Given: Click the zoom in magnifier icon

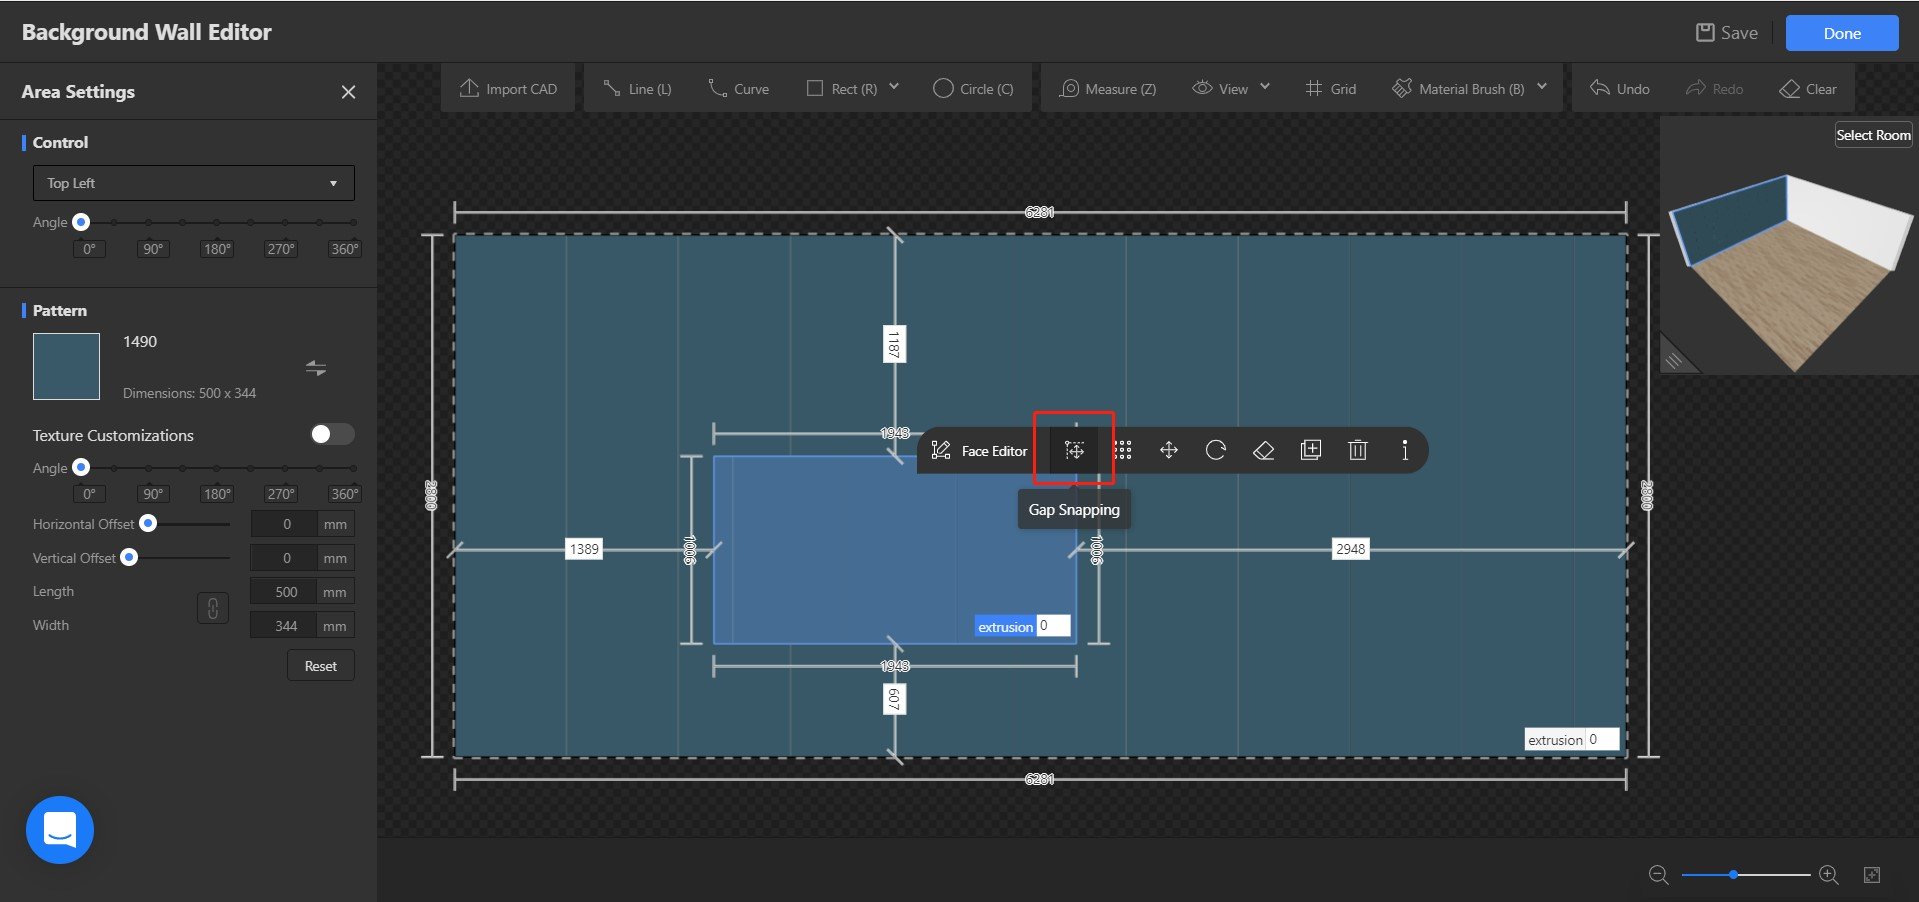Looking at the screenshot, I should tap(1828, 875).
